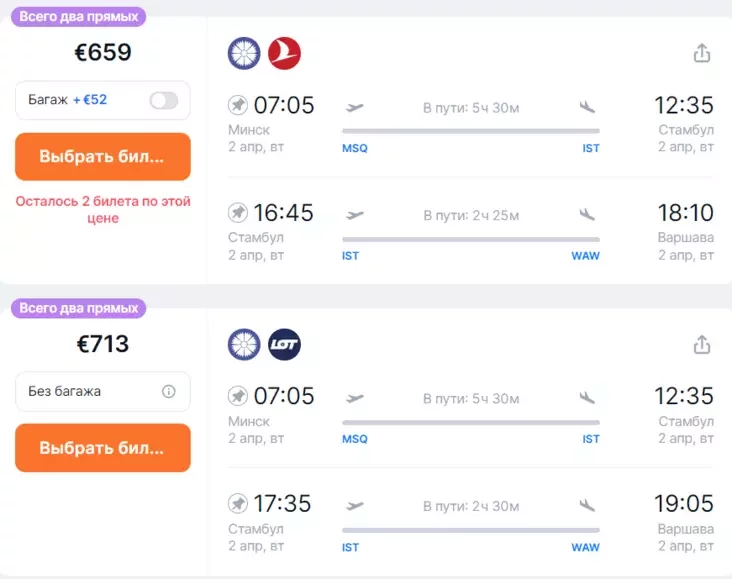Click the pin icon next to 16:45
The image size is (732, 579).
(238, 213)
